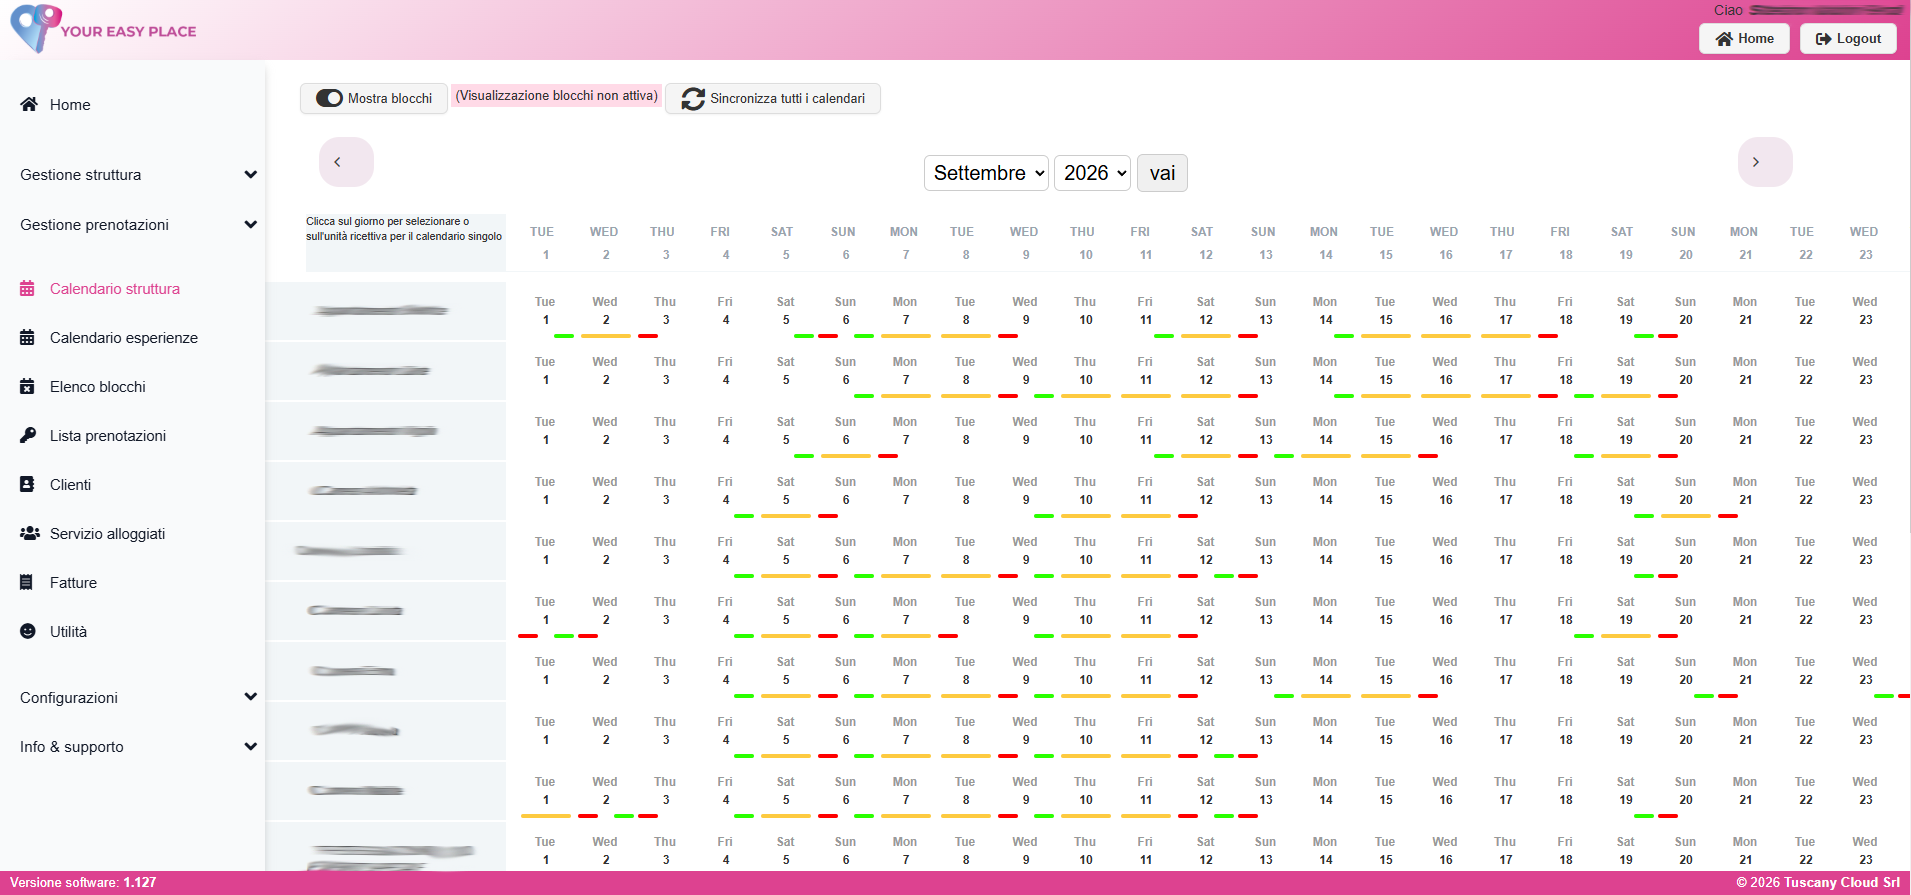This screenshot has height=895, width=1911.
Task: Click the fourth blurred unit name
Action: [363, 491]
